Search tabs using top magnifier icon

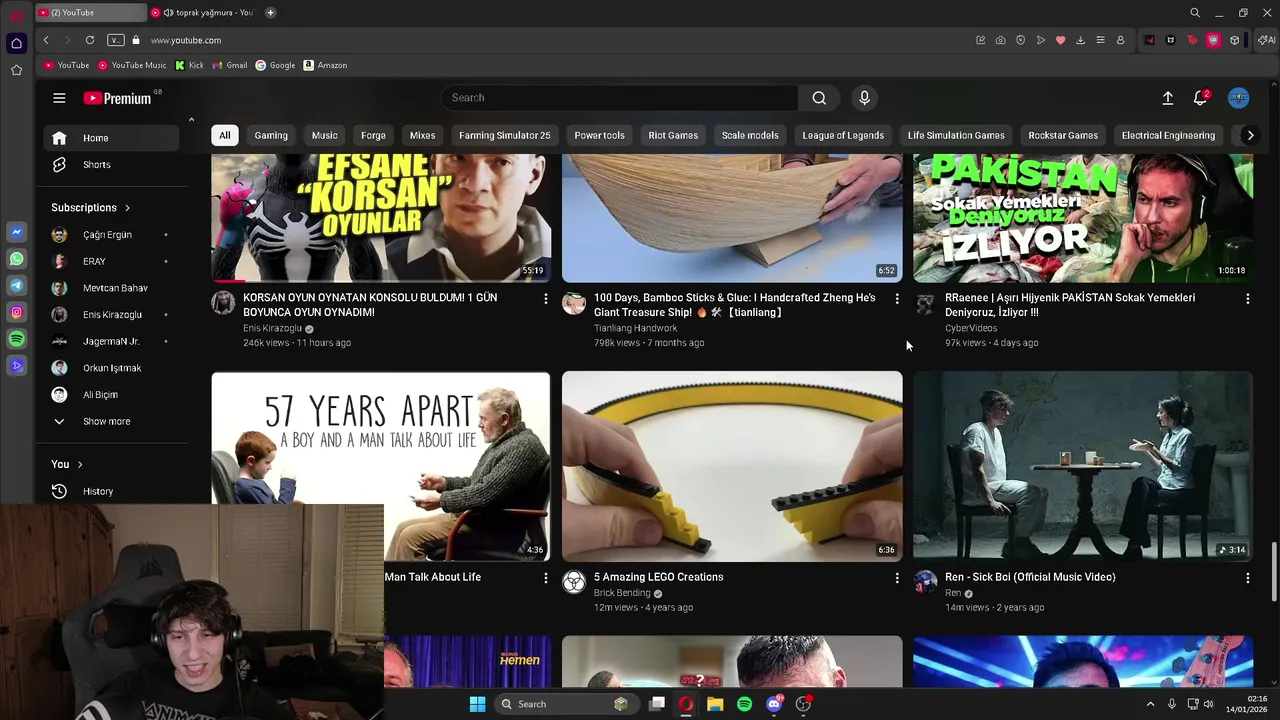pyautogui.click(x=1195, y=13)
